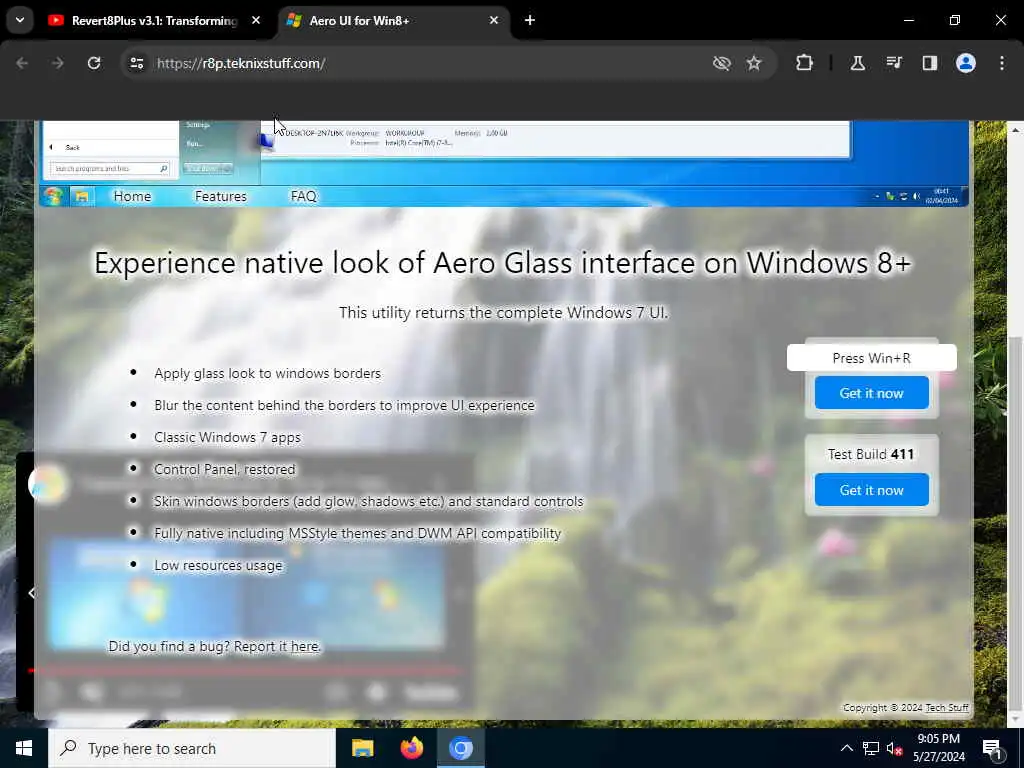Click previous arrow on blurred video overlay
Image resolution: width=1024 pixels, height=768 pixels.
(x=31, y=593)
